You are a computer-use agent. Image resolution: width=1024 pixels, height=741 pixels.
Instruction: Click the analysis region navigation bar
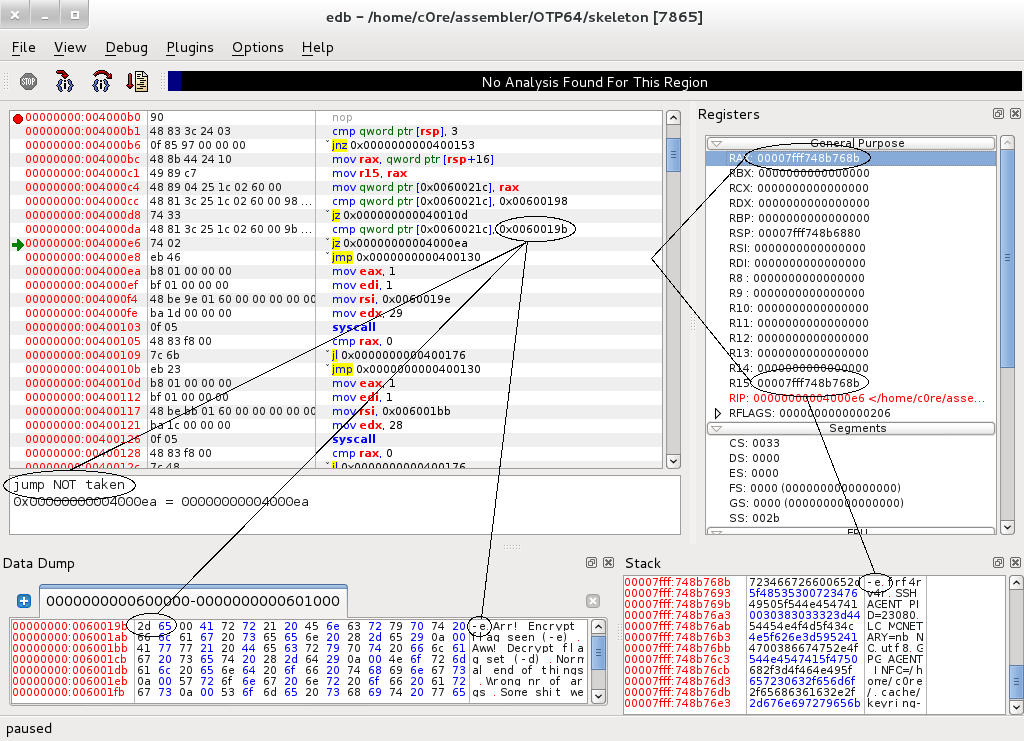pyautogui.click(x=594, y=82)
